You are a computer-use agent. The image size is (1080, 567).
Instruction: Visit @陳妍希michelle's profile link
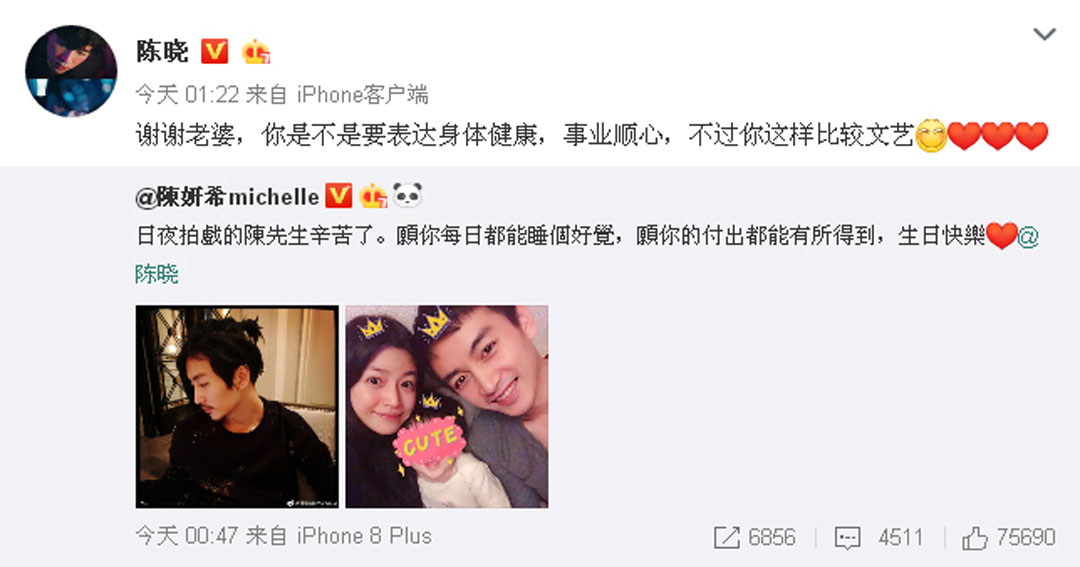(227, 197)
